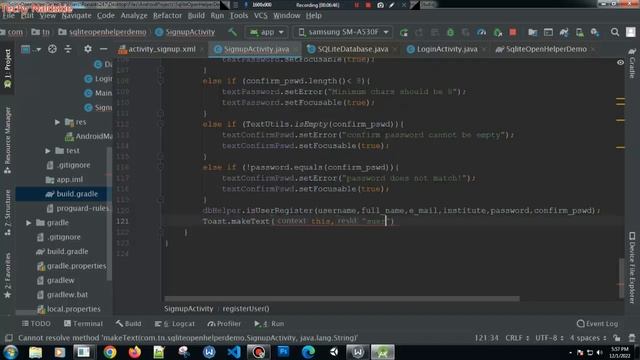Screen dimensions: 640x360
Task: Open the SDK Manager icon
Action: pos(595,32)
